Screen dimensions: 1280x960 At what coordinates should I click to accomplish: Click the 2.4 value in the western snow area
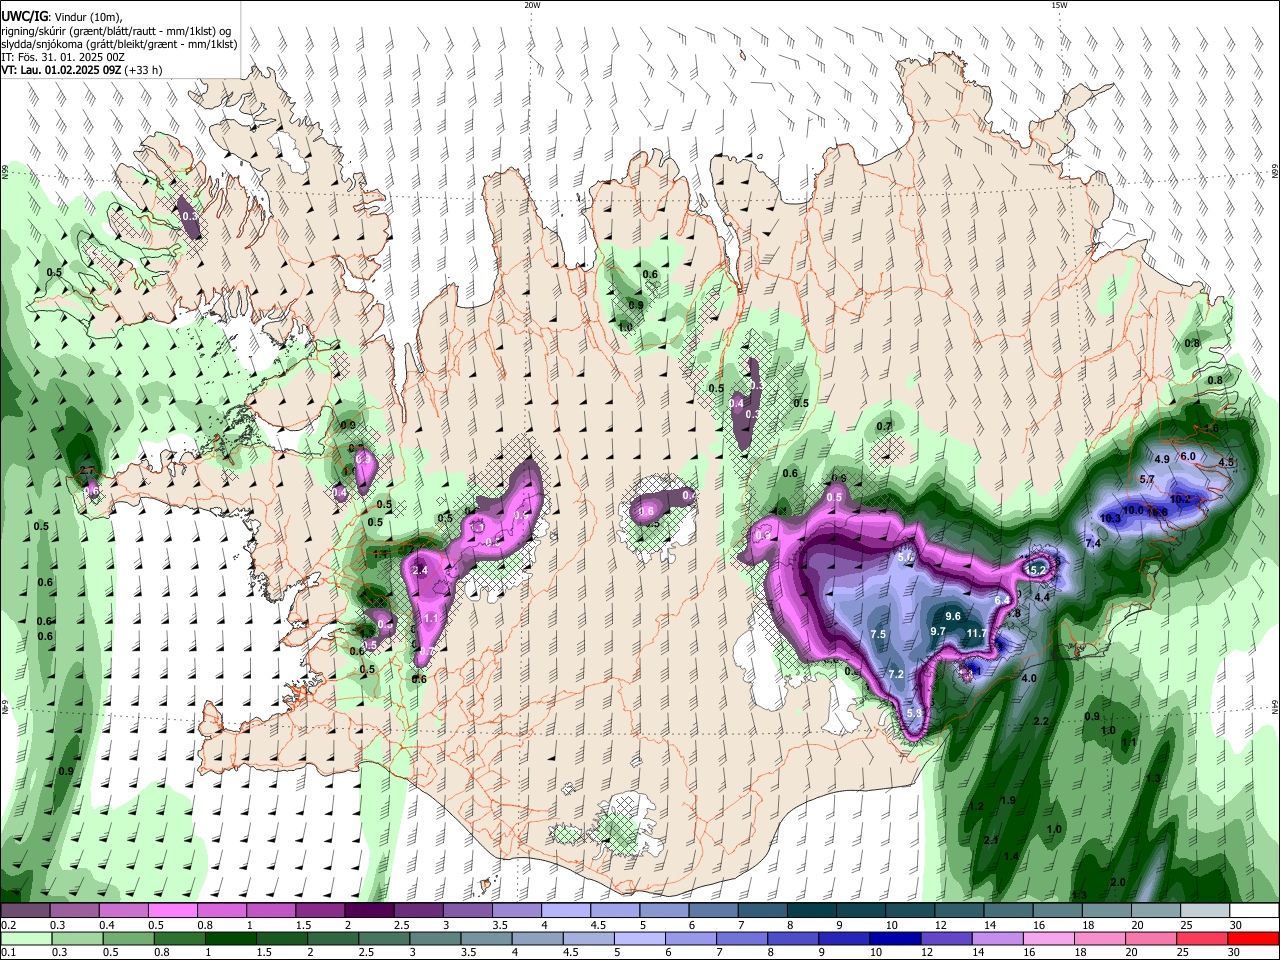(420, 571)
